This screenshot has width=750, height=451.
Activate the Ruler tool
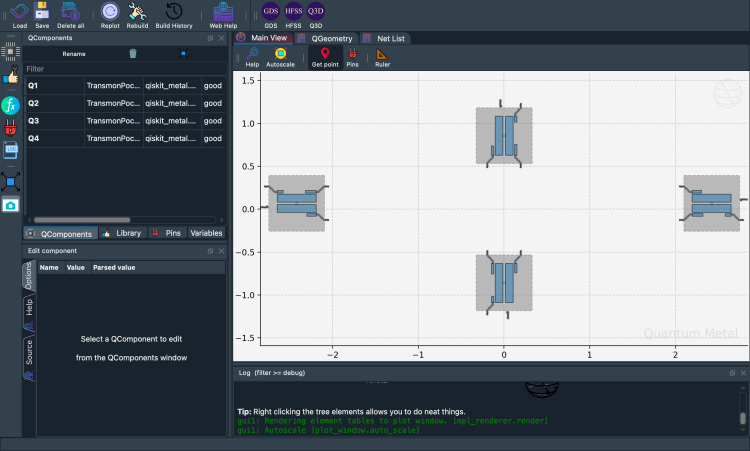[x=382, y=57]
